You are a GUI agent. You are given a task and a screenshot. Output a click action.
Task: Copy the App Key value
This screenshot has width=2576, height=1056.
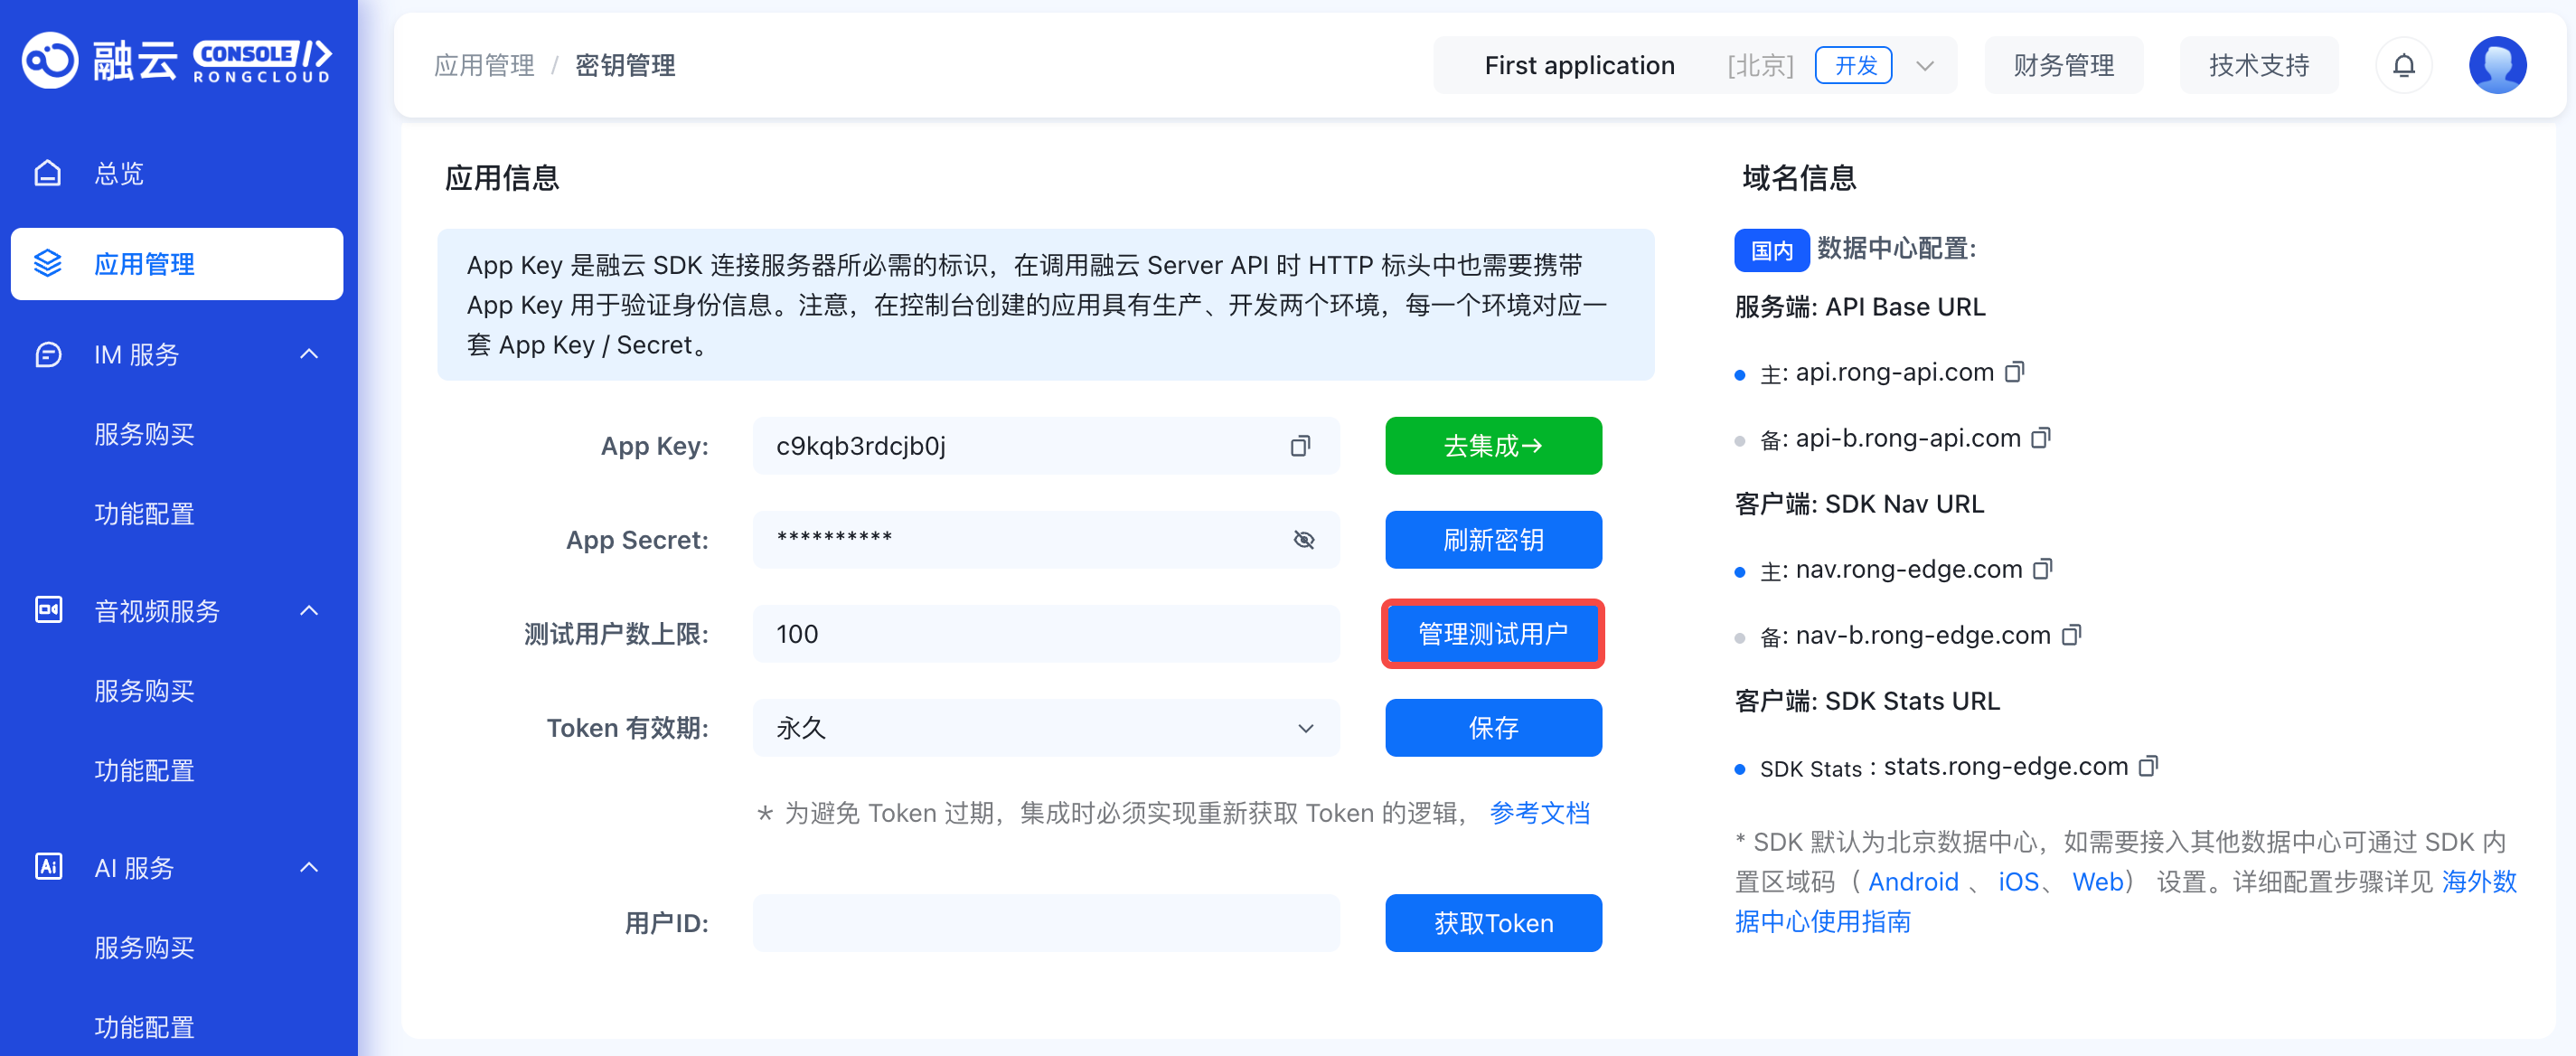[x=1299, y=446]
